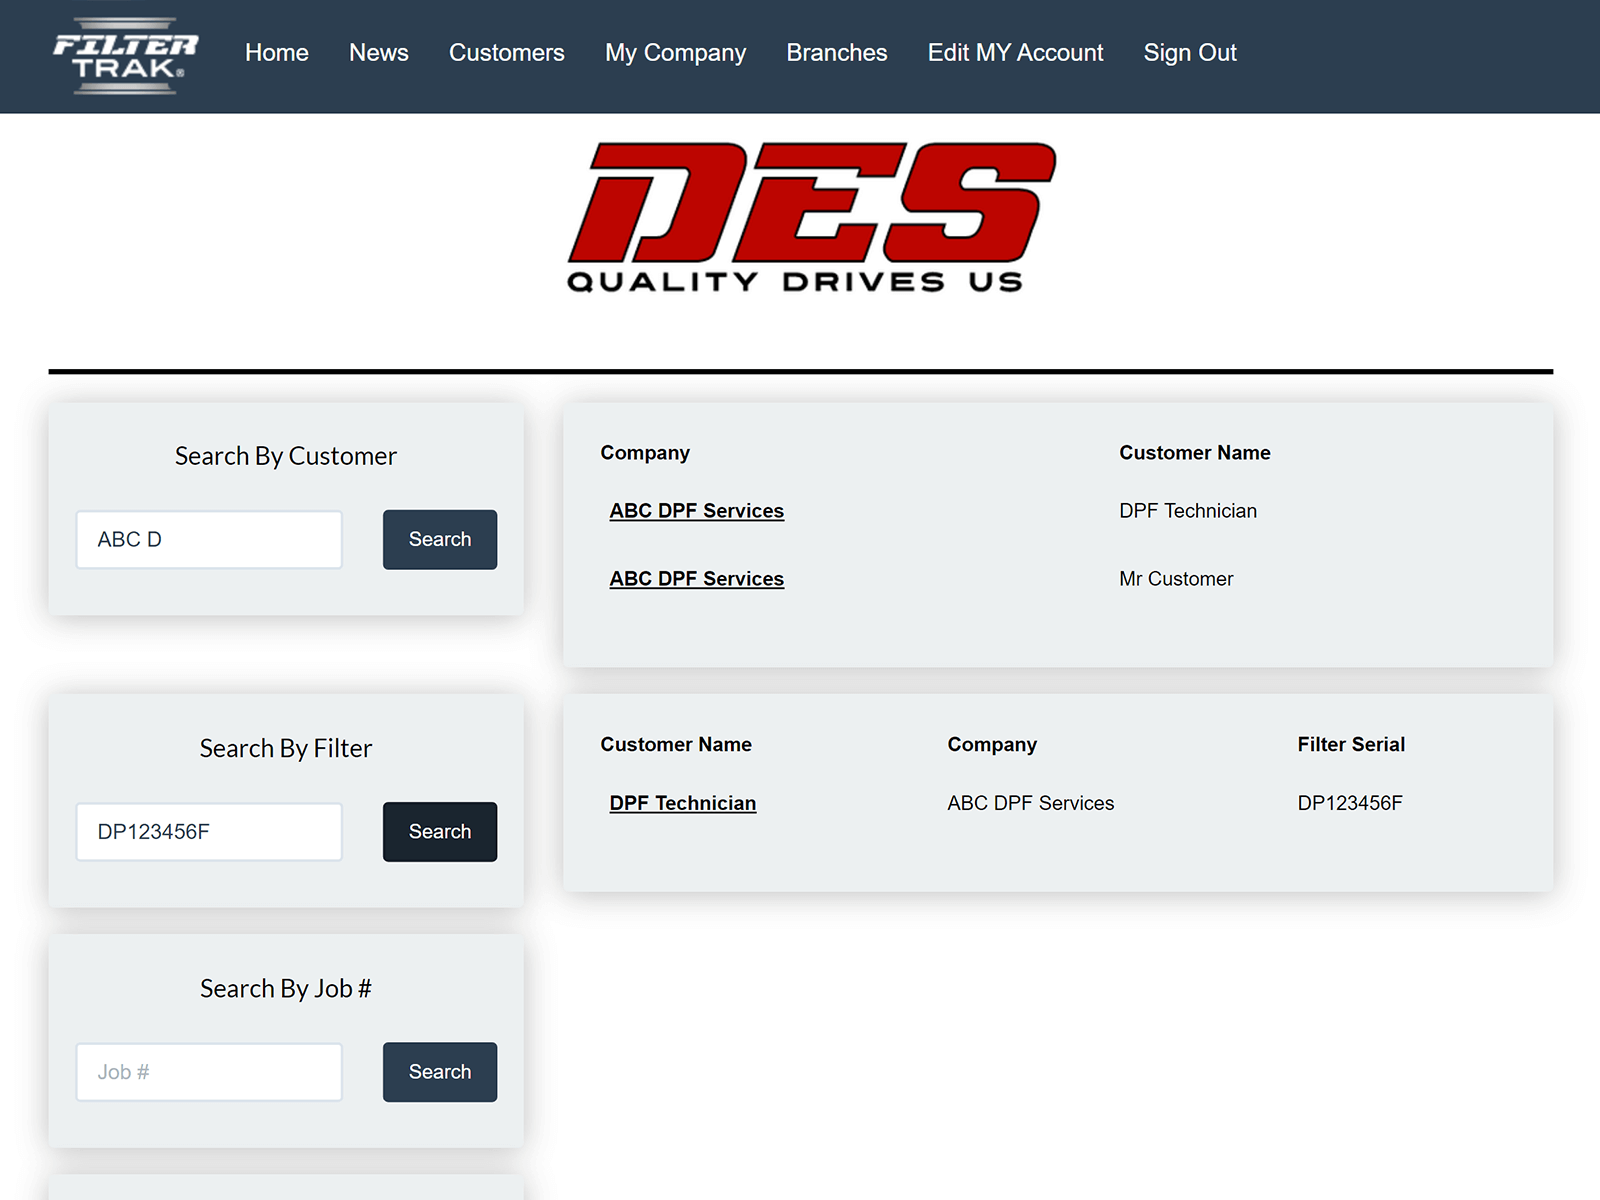Focus the filter field containing DP123456F
The height and width of the screenshot is (1200, 1600).
point(209,832)
